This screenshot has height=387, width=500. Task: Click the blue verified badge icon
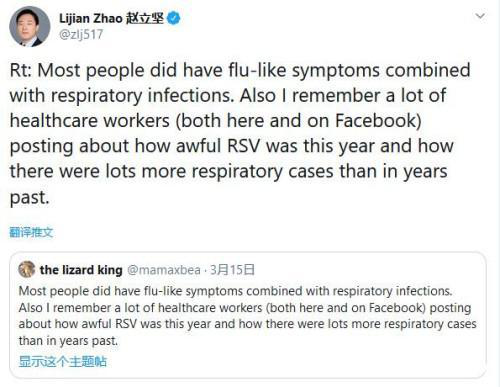(173, 18)
